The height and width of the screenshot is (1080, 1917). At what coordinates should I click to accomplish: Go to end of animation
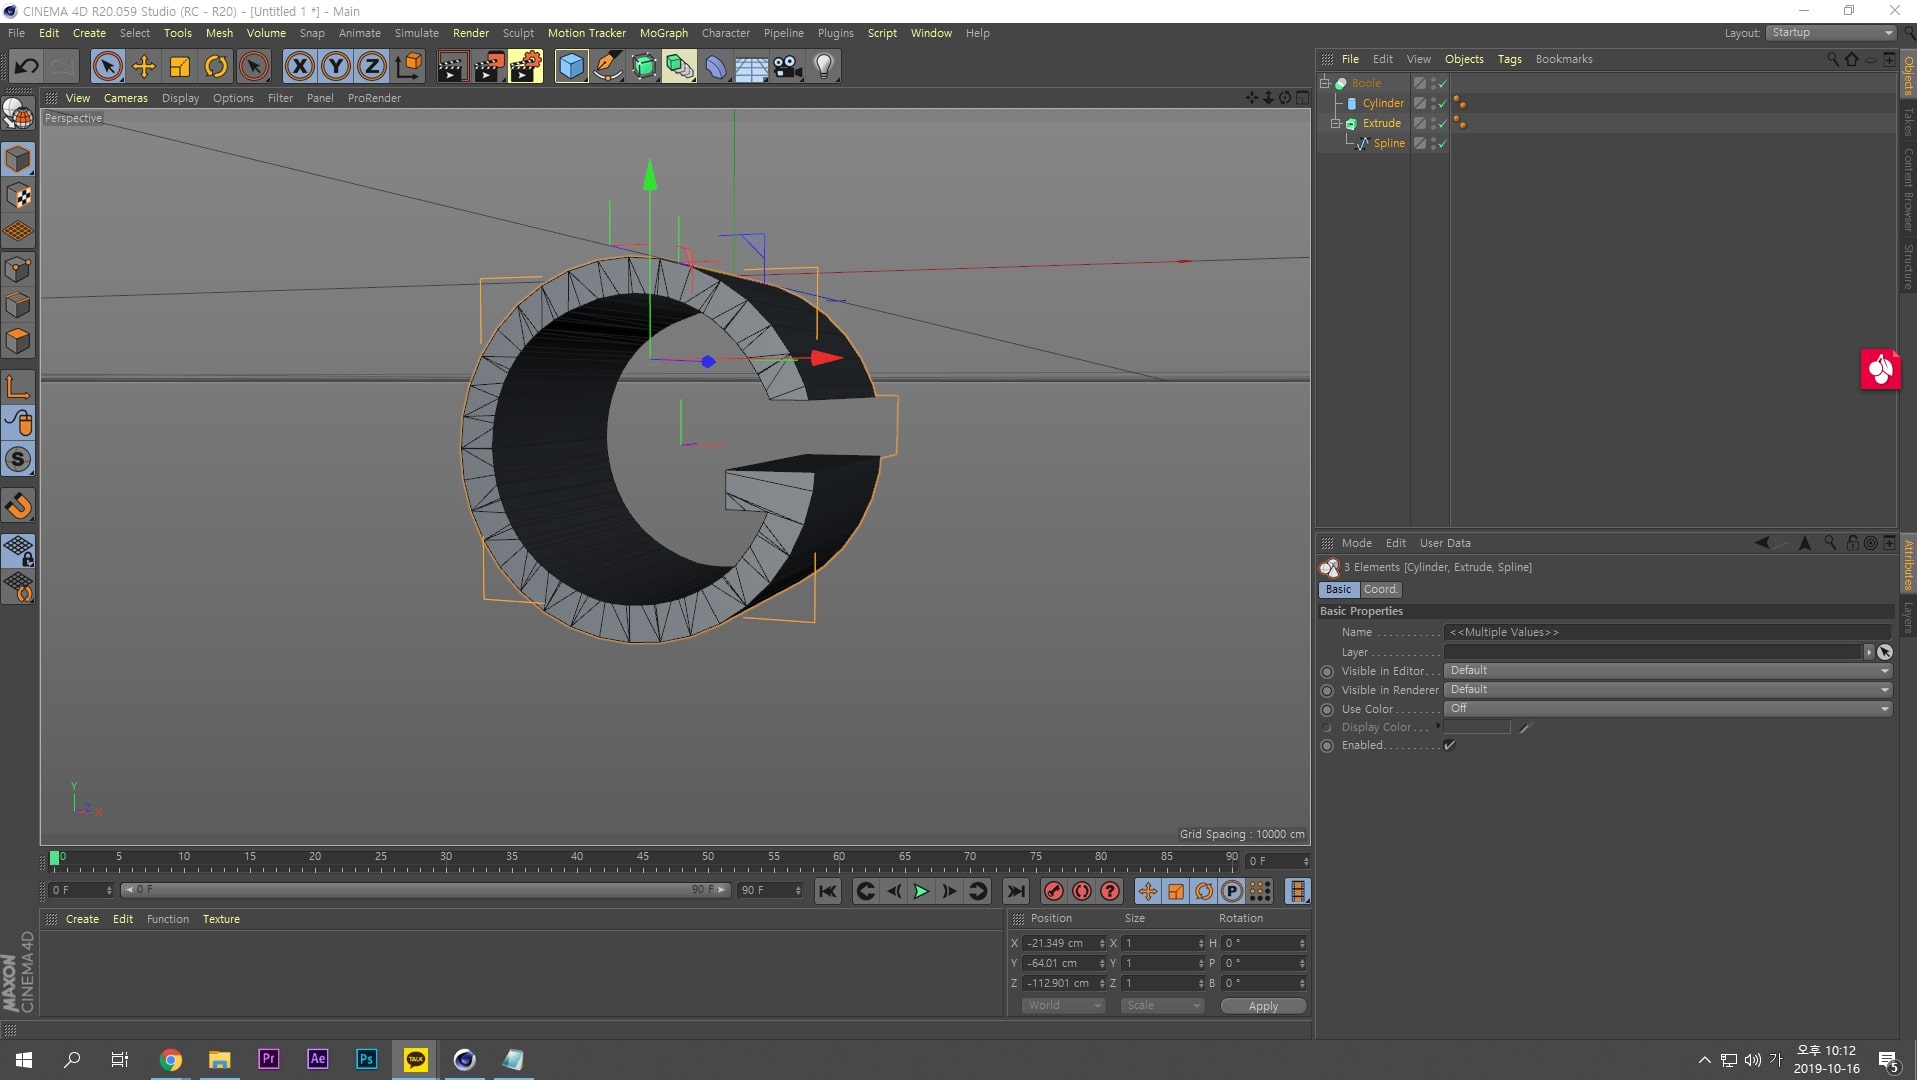click(x=1015, y=891)
